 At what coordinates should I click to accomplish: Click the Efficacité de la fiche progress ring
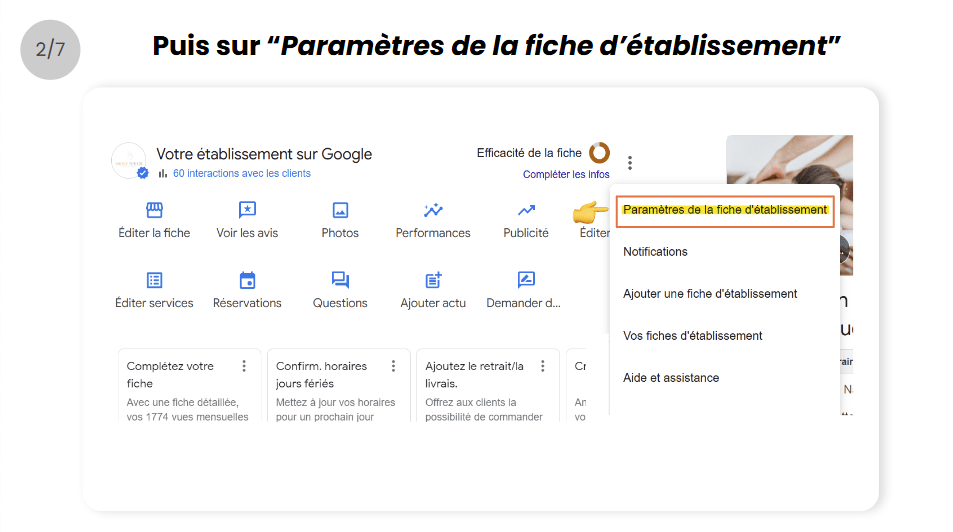[x=599, y=153]
